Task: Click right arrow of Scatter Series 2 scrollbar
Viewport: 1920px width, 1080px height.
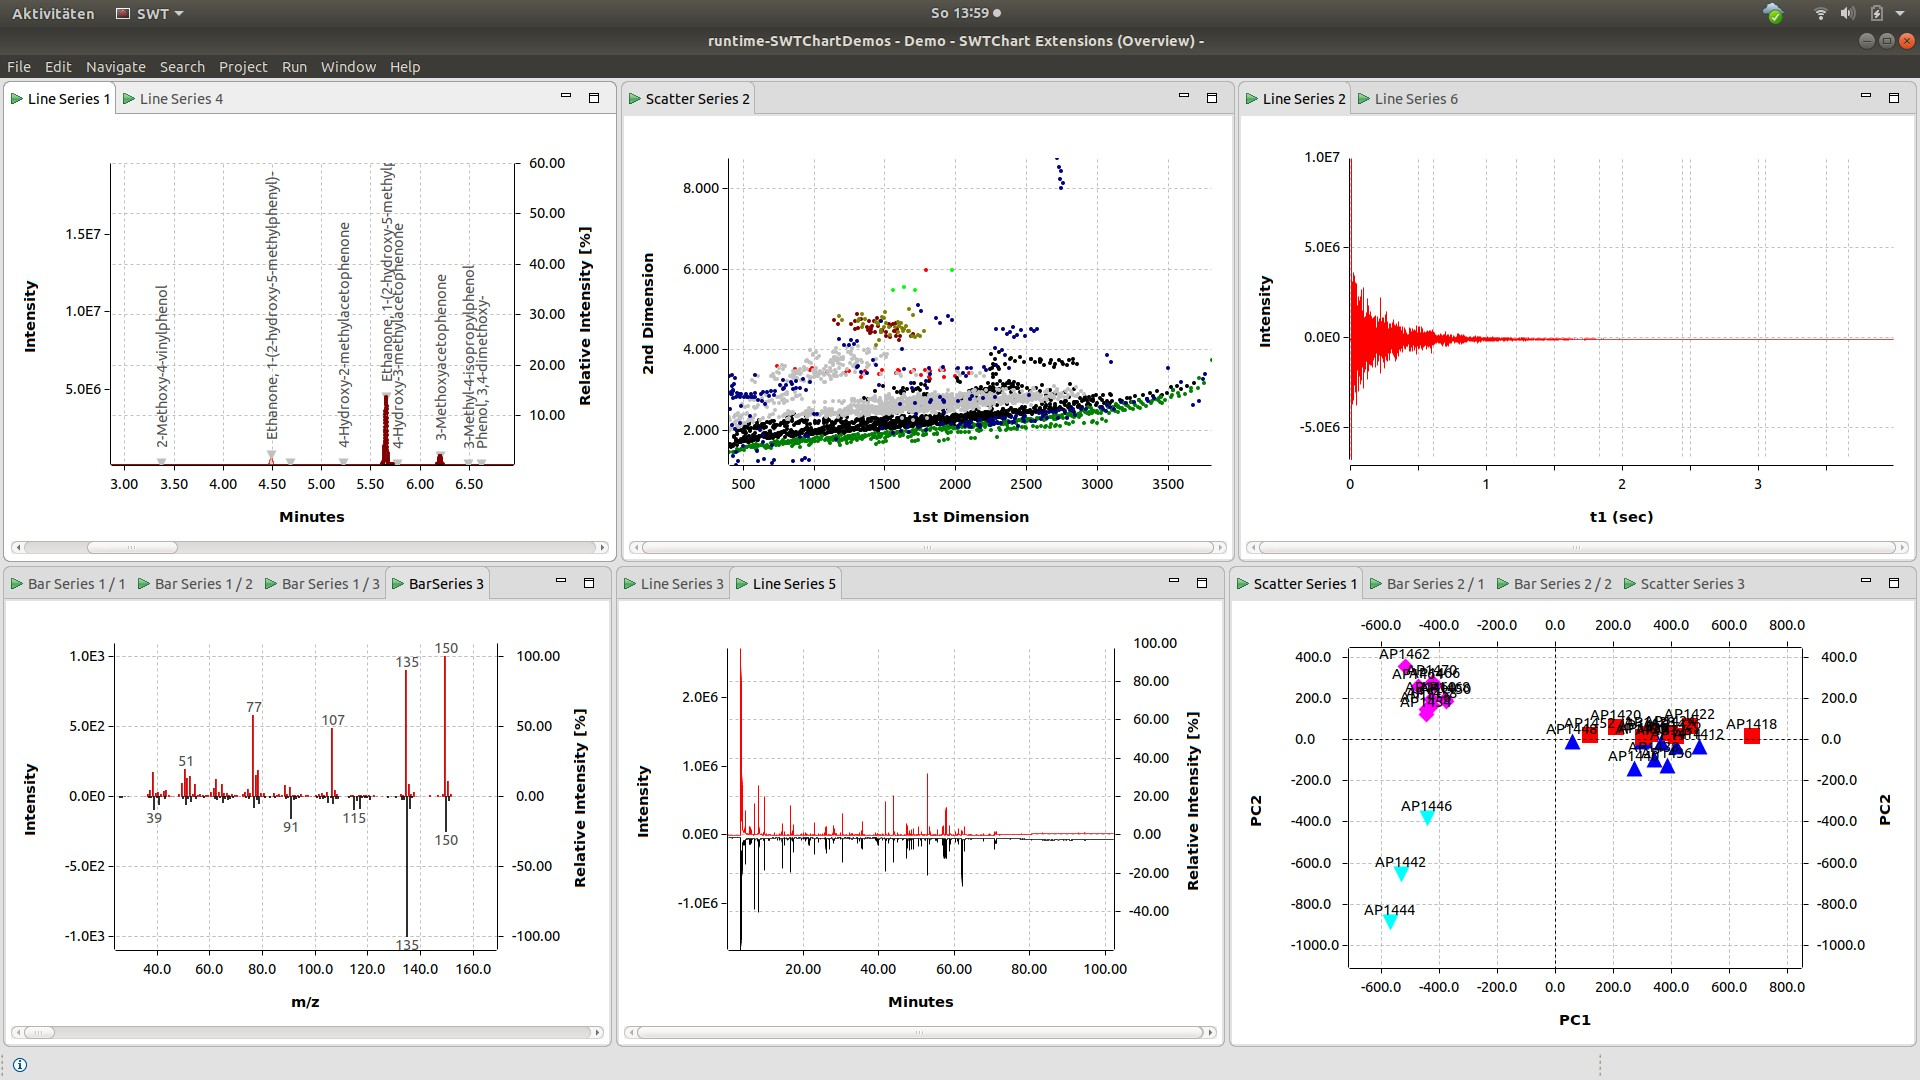Action: click(1220, 548)
